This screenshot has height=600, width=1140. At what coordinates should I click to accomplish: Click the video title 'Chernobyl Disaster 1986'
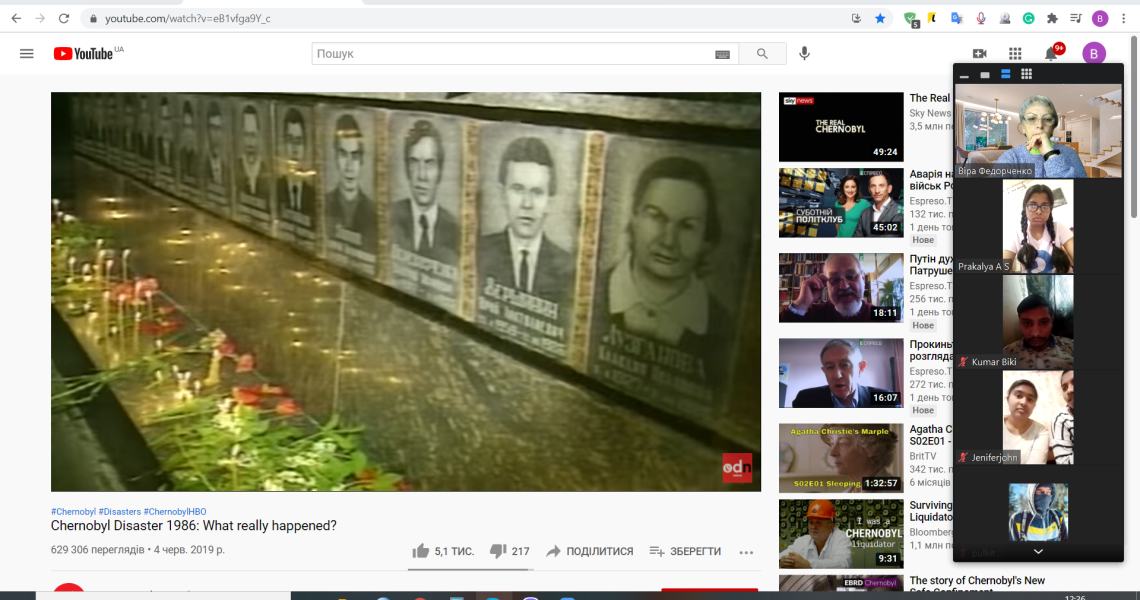(193, 526)
